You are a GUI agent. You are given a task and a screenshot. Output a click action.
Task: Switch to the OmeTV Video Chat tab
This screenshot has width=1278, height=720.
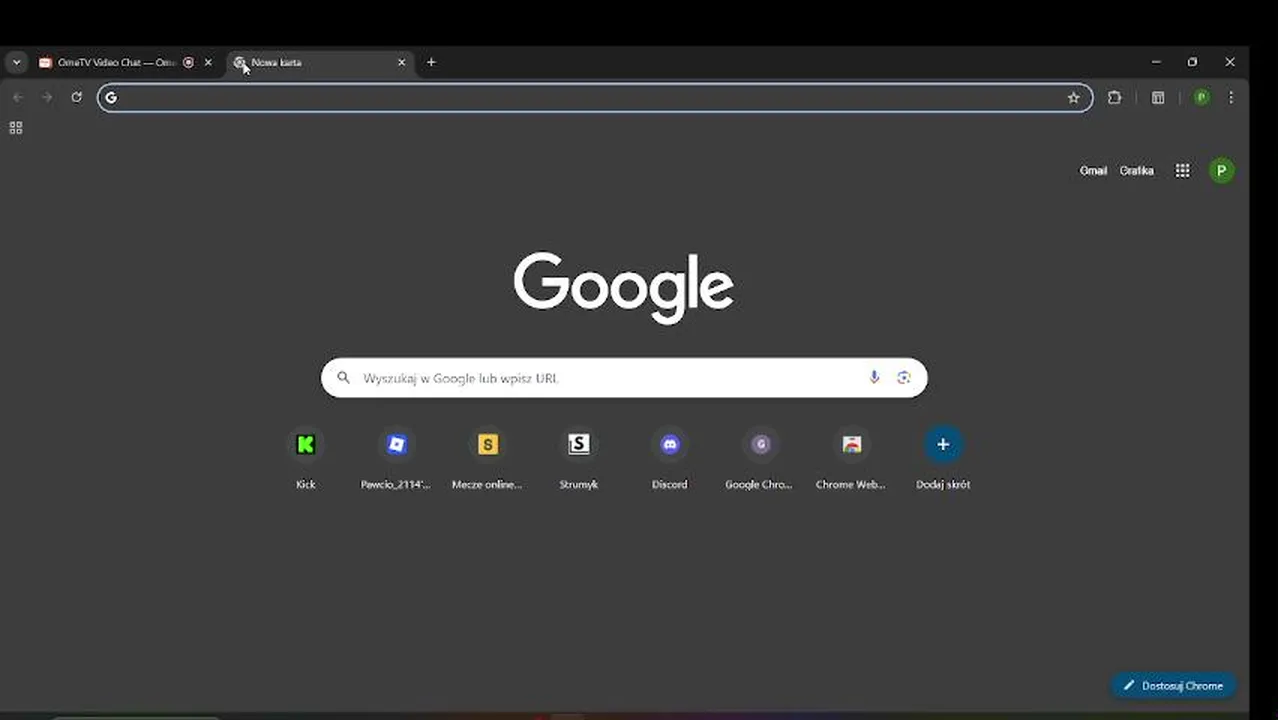(x=116, y=62)
